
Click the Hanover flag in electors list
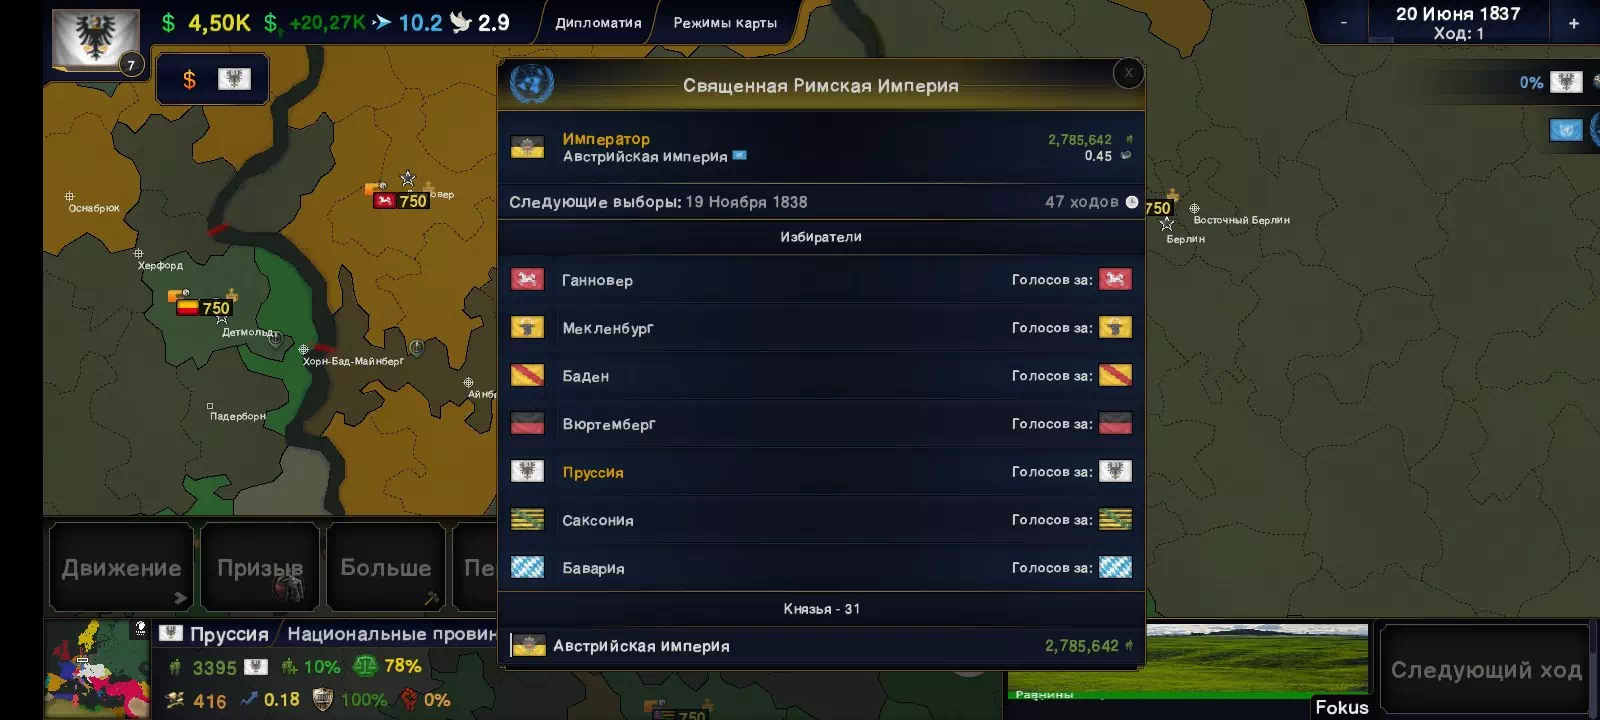527,280
